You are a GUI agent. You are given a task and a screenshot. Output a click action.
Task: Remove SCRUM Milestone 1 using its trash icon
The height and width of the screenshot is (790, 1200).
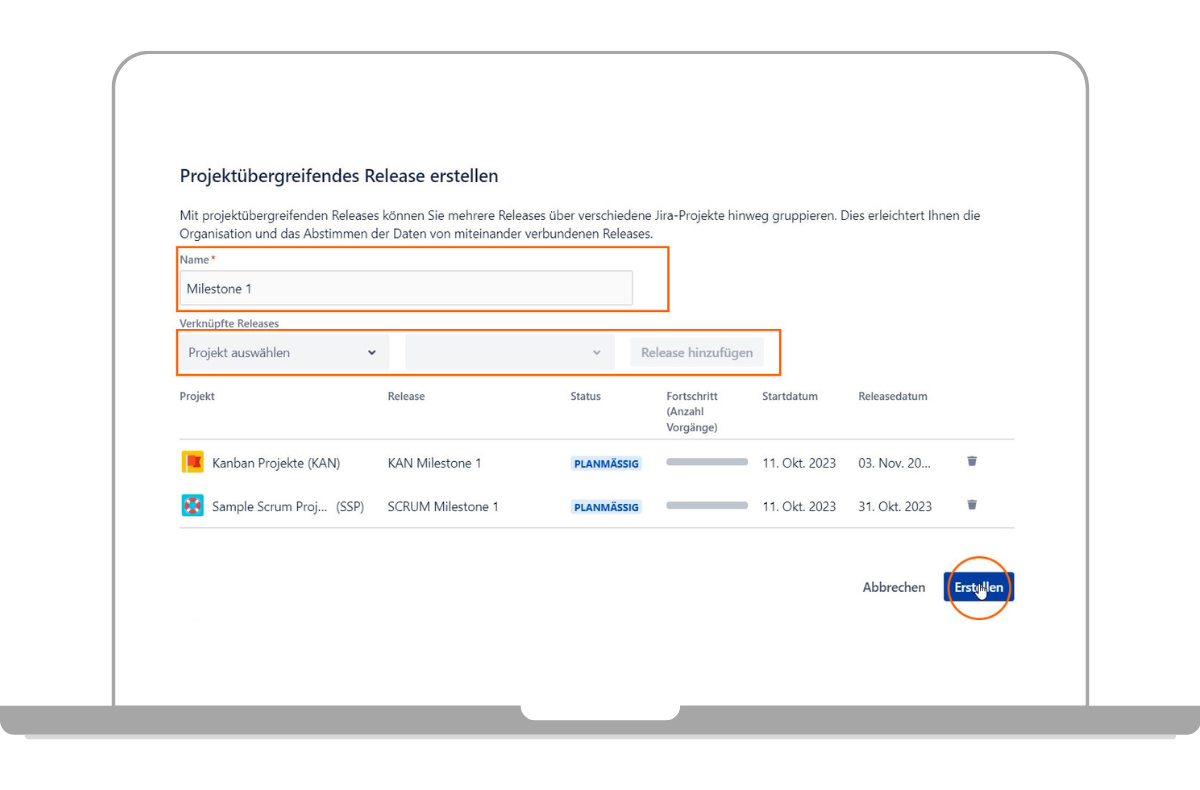point(971,505)
